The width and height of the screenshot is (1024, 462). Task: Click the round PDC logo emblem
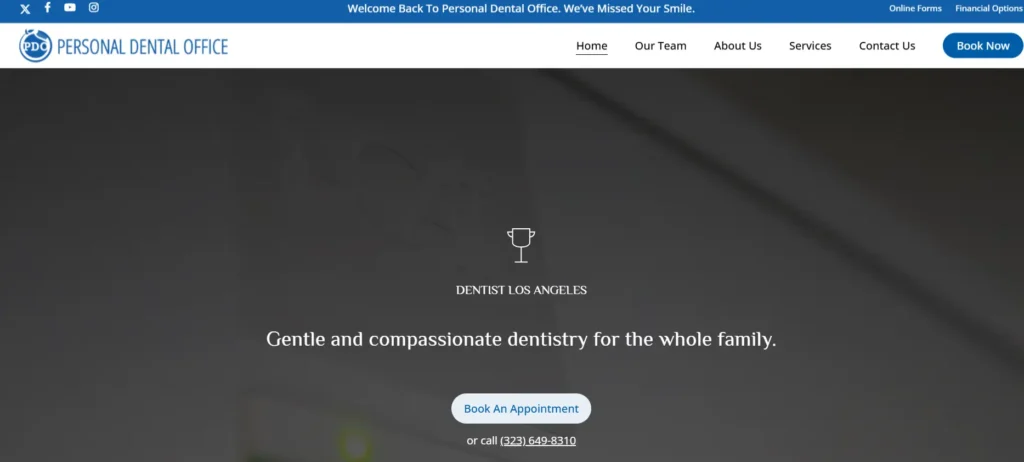pyautogui.click(x=35, y=46)
